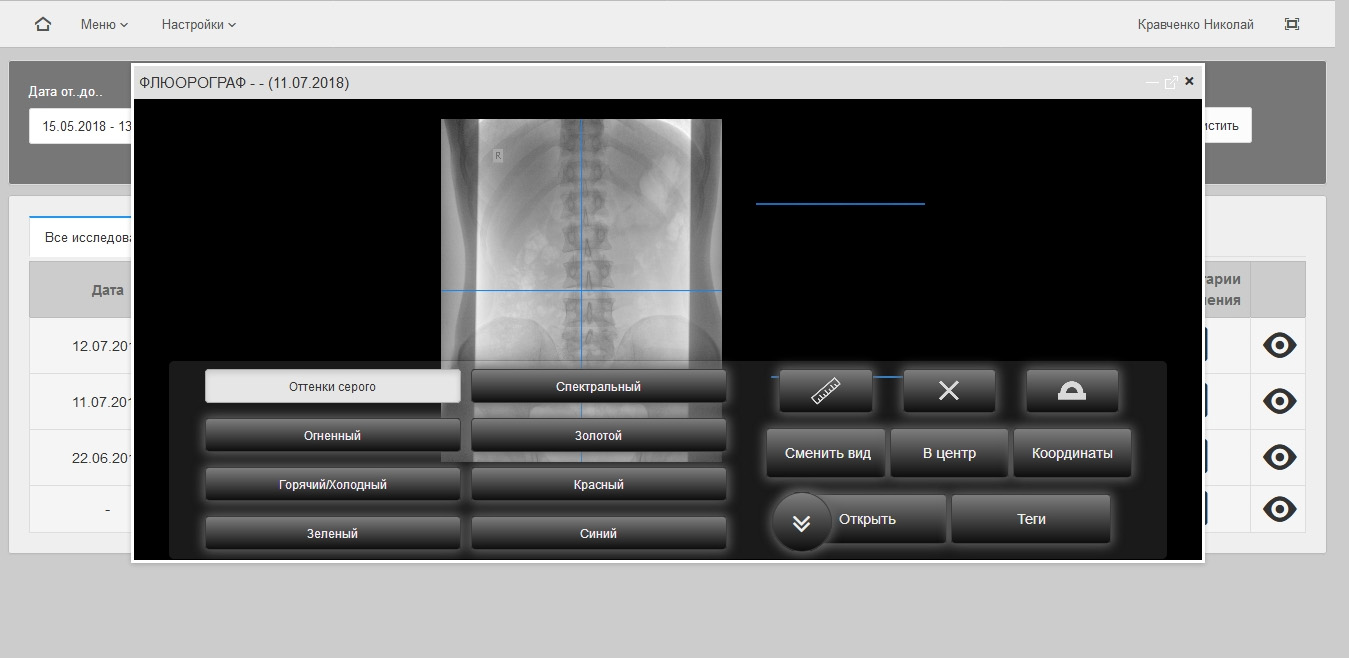Click the date range input field
The image size is (1349, 658).
click(82, 127)
